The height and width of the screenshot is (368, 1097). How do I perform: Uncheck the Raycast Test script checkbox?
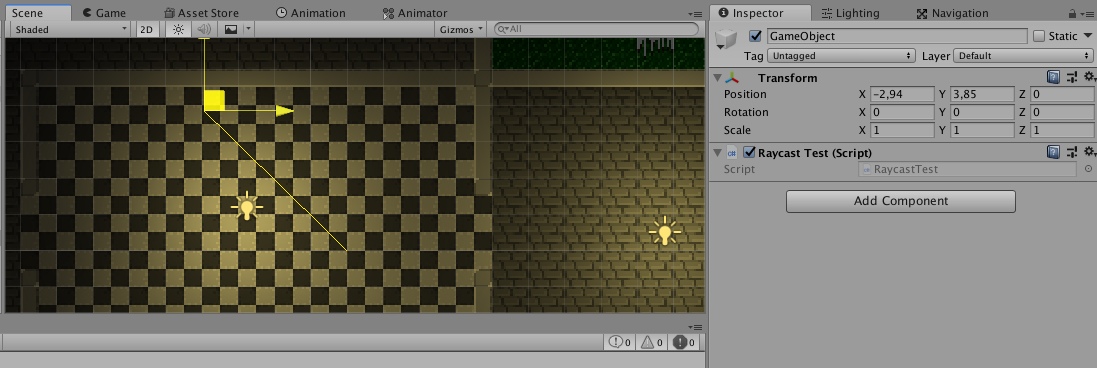[749, 152]
